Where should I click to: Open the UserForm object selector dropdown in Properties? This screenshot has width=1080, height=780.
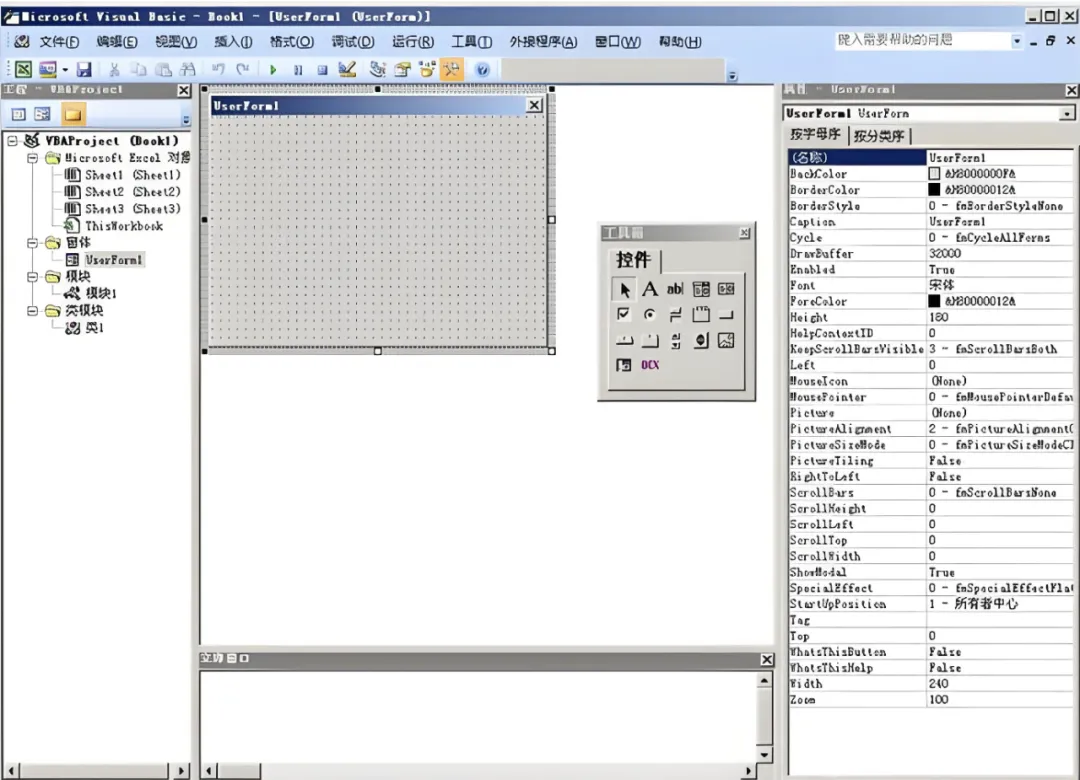point(1067,114)
